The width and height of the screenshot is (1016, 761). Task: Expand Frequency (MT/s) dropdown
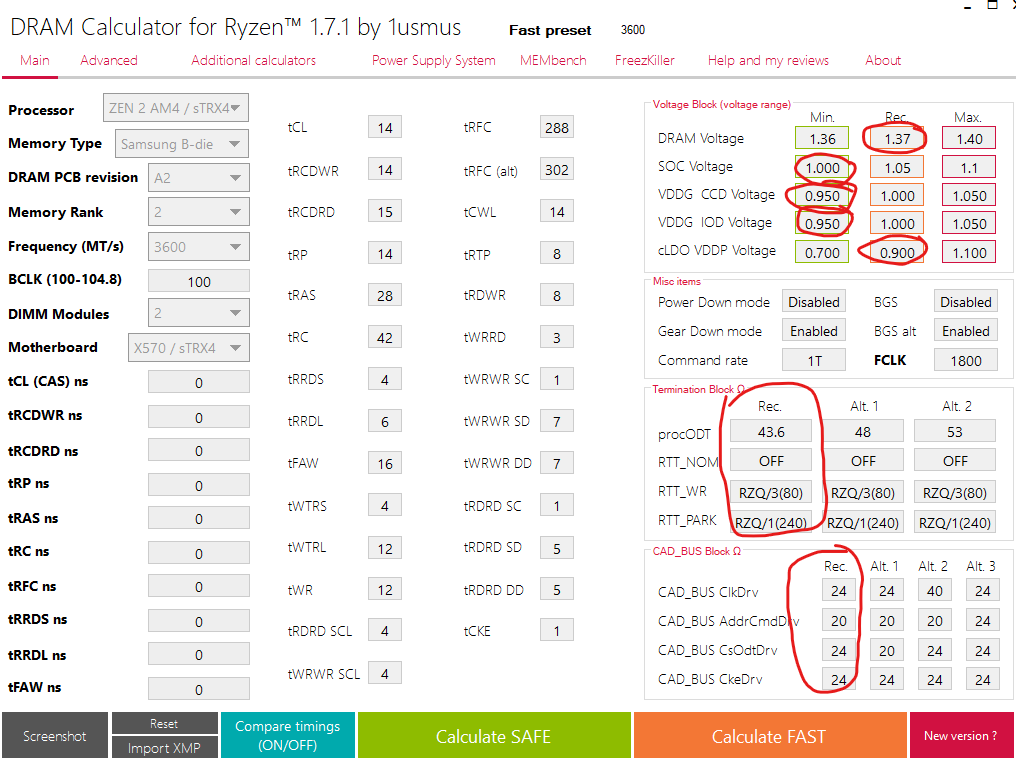tap(198, 247)
